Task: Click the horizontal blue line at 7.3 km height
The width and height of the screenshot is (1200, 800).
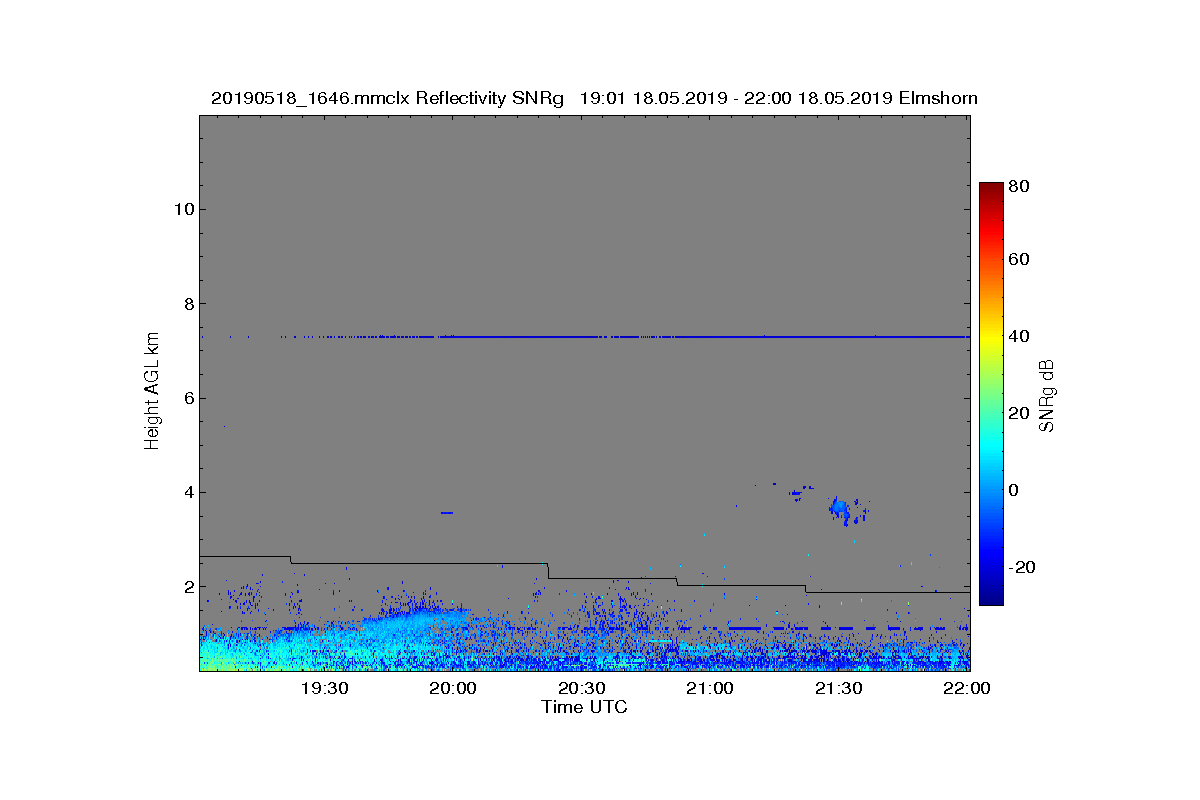Action: pyautogui.click(x=585, y=337)
